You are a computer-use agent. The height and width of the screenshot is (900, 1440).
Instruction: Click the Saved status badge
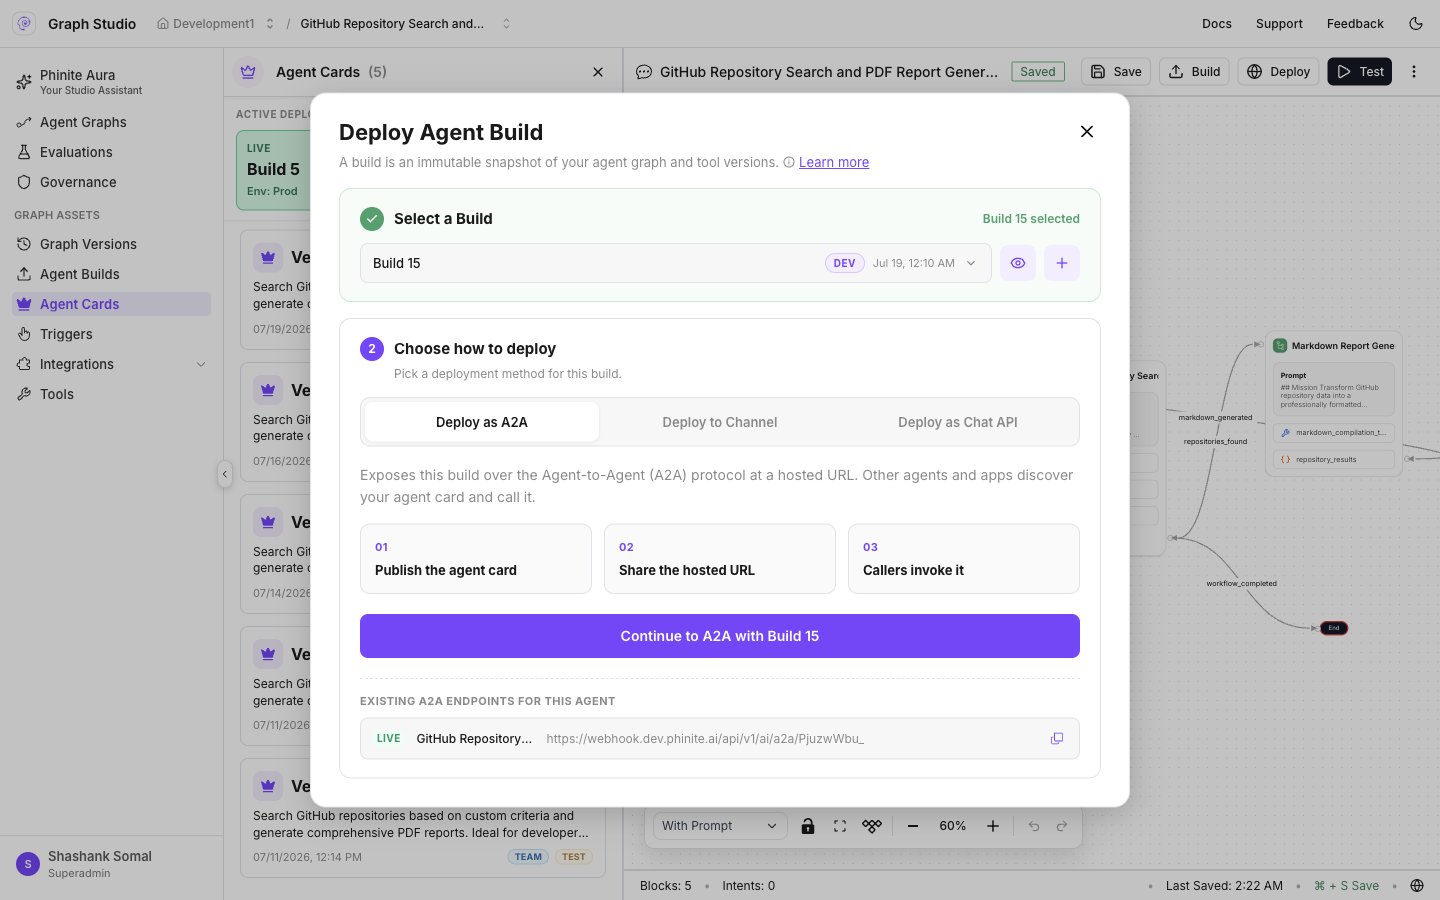1038,72
